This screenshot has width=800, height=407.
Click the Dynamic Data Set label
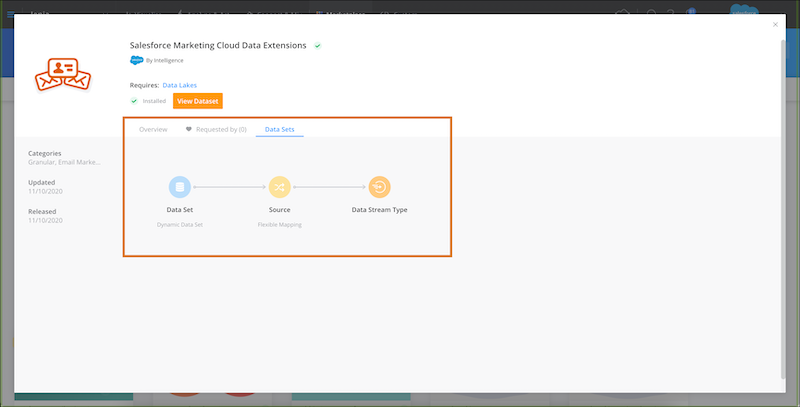tap(180, 224)
